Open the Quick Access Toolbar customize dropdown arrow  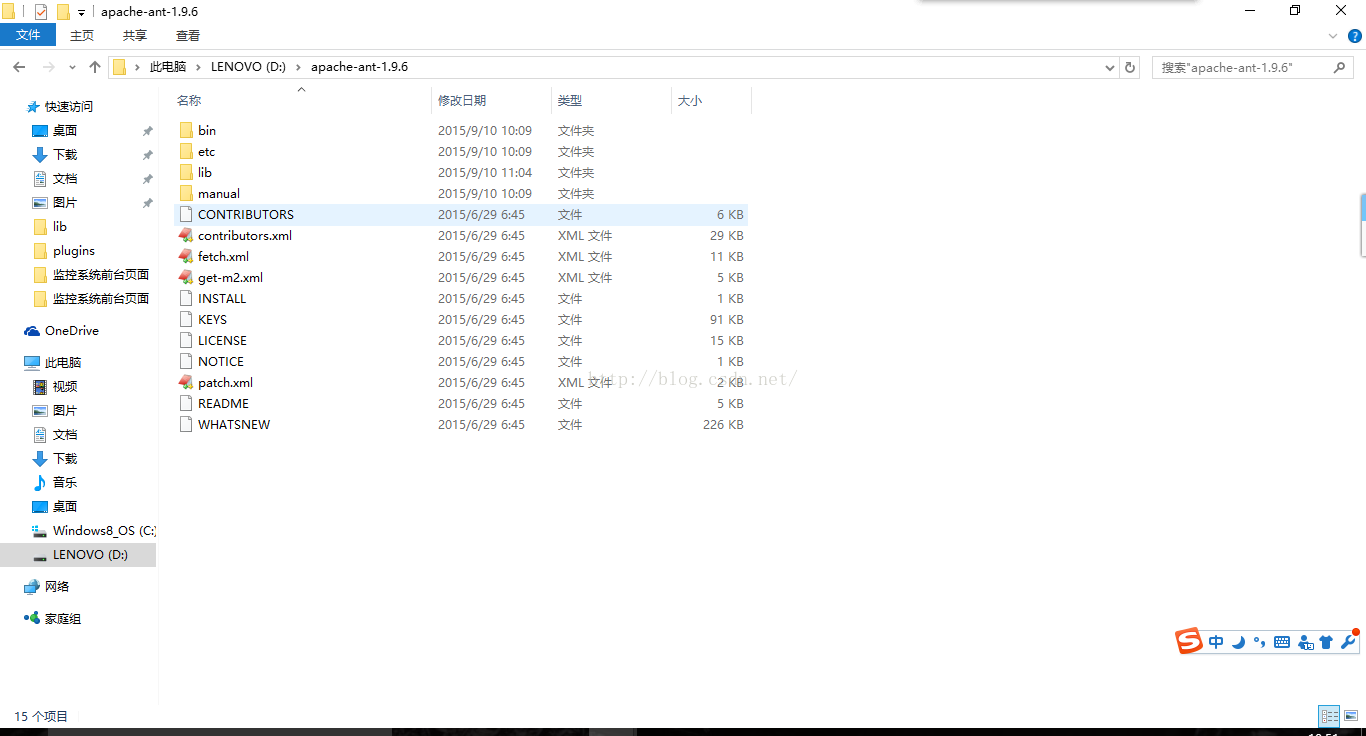pos(81,13)
